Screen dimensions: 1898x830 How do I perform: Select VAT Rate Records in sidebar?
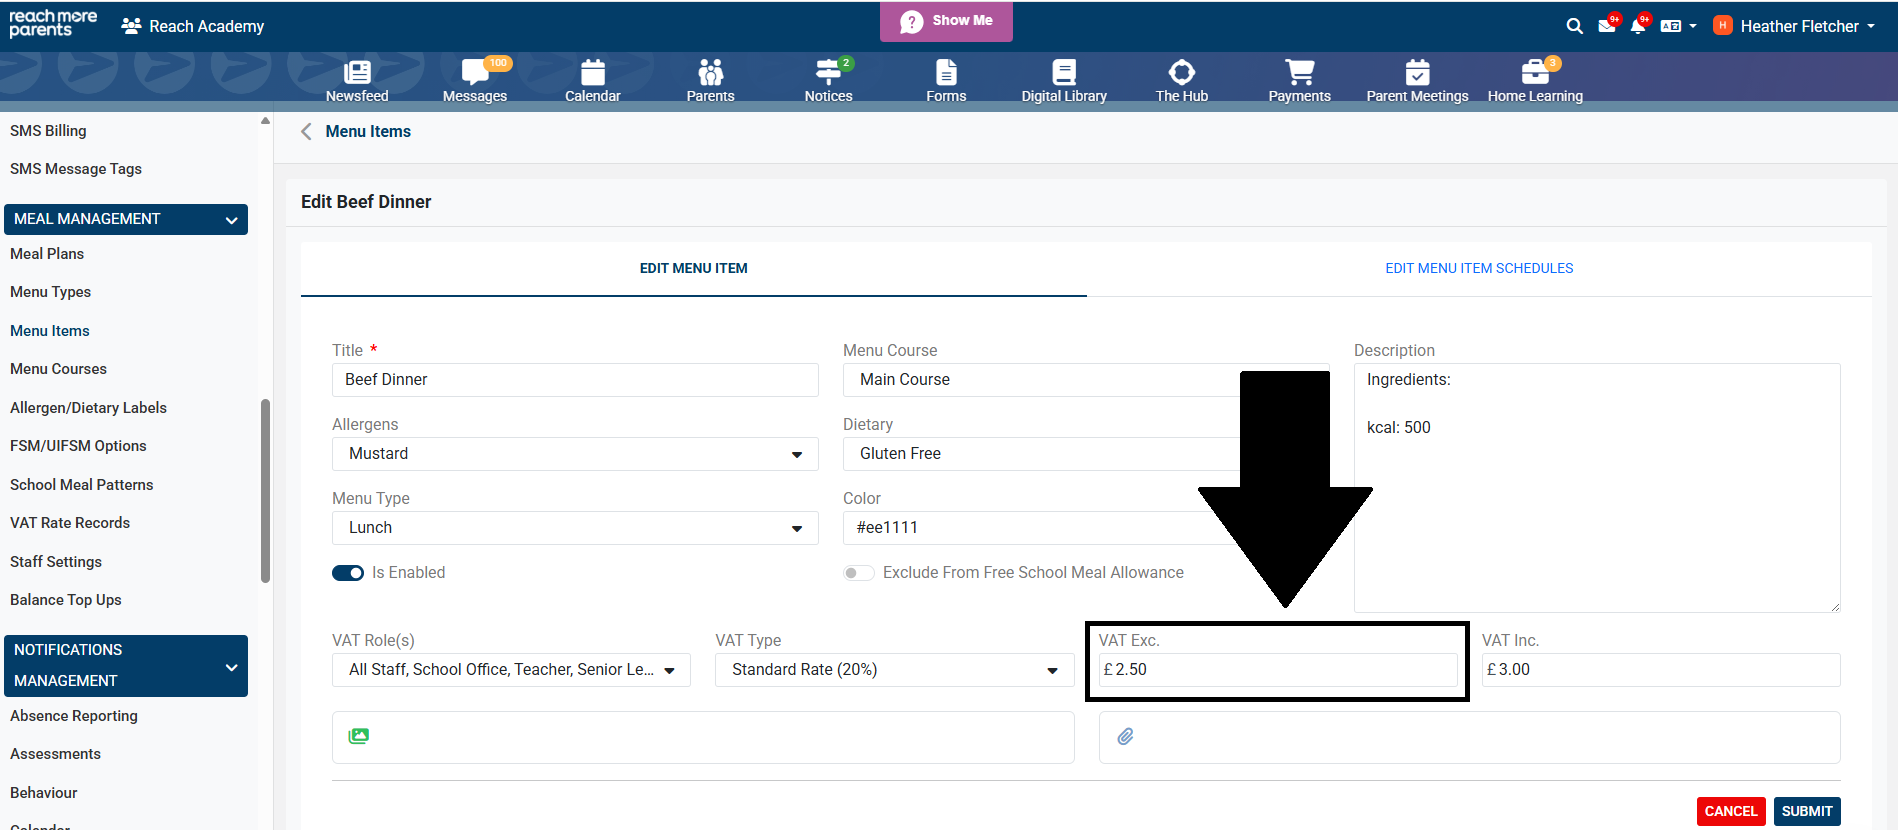(x=70, y=523)
